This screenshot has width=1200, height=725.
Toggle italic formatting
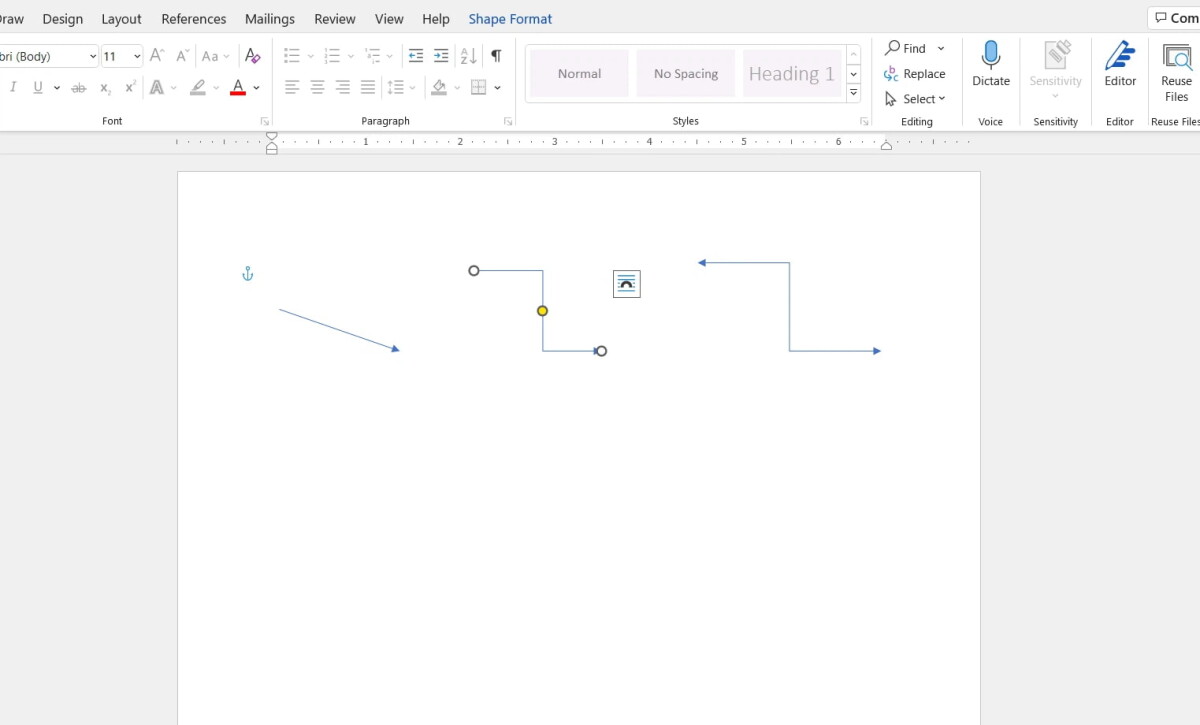click(13, 88)
